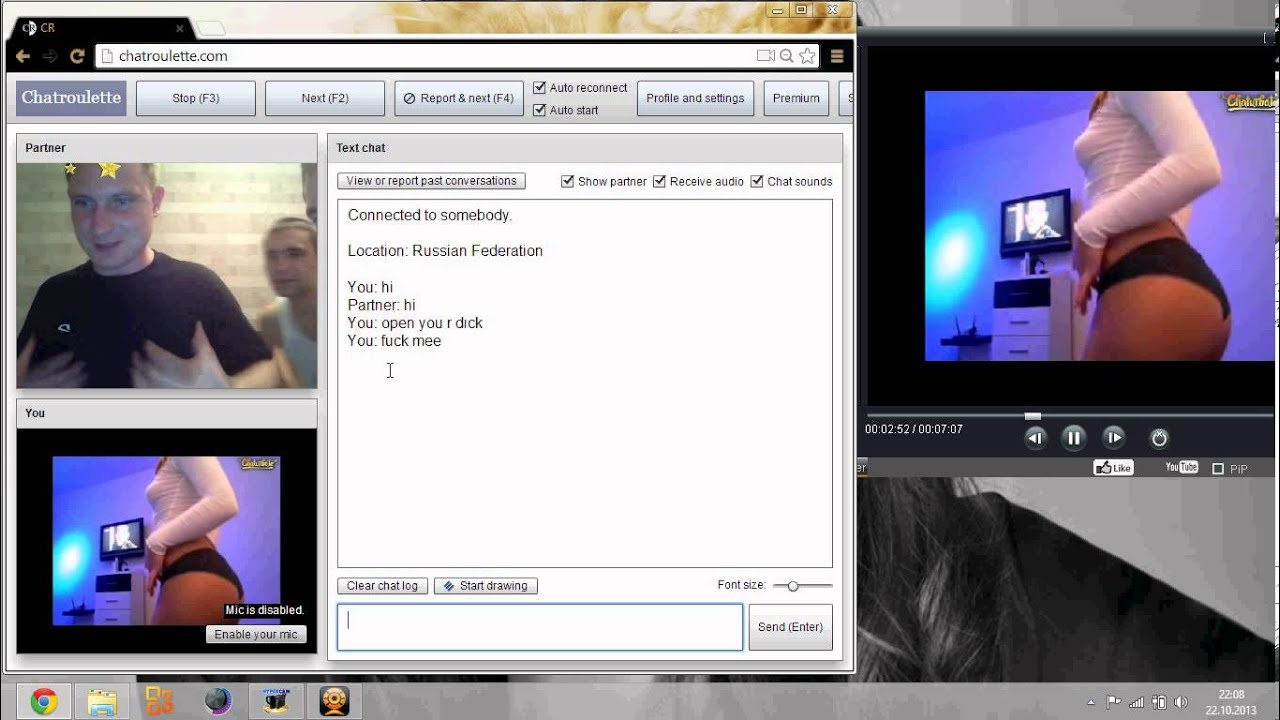Click the Stop (F3) button
1280x720 pixels.
tap(196, 98)
